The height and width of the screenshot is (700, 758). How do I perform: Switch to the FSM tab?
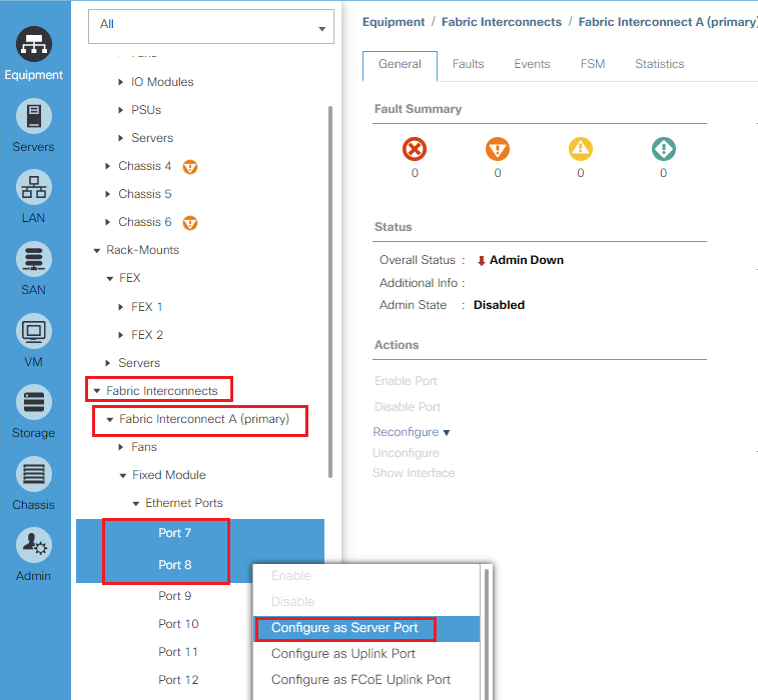pyautogui.click(x=593, y=64)
